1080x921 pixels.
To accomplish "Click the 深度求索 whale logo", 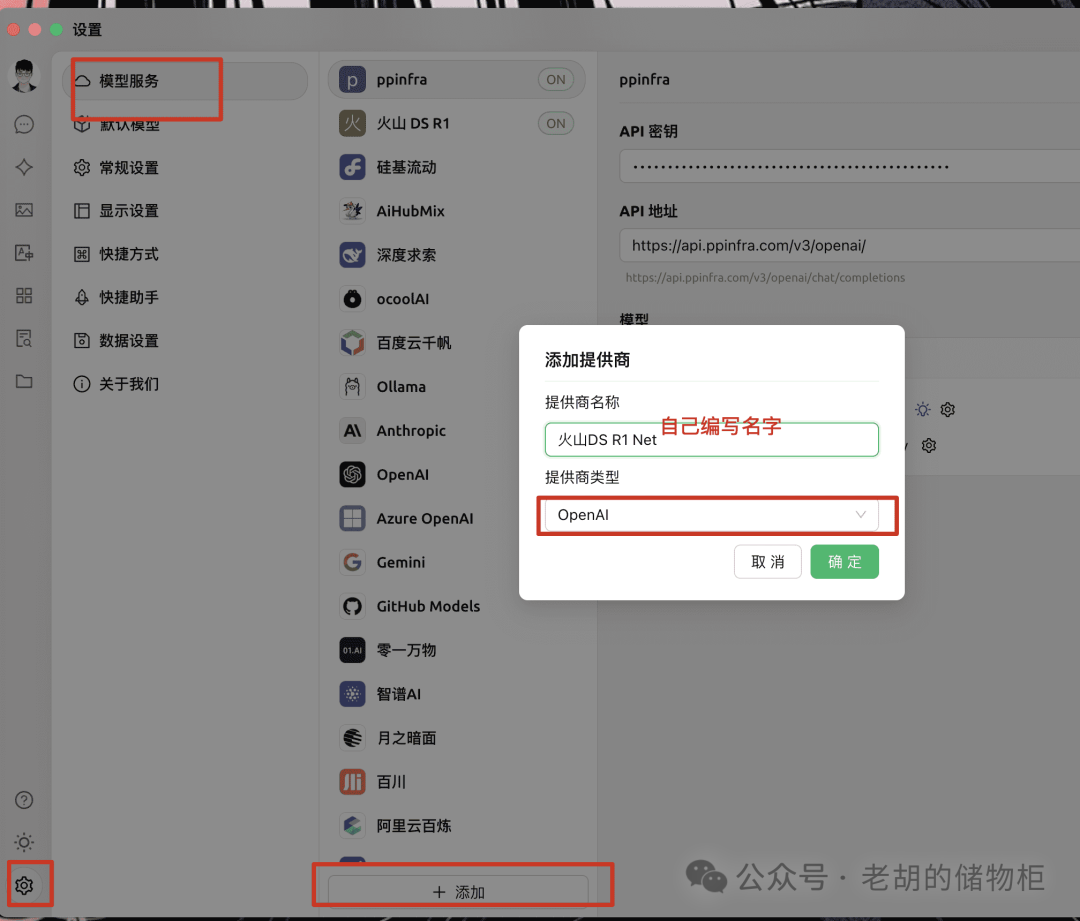I will coord(352,255).
